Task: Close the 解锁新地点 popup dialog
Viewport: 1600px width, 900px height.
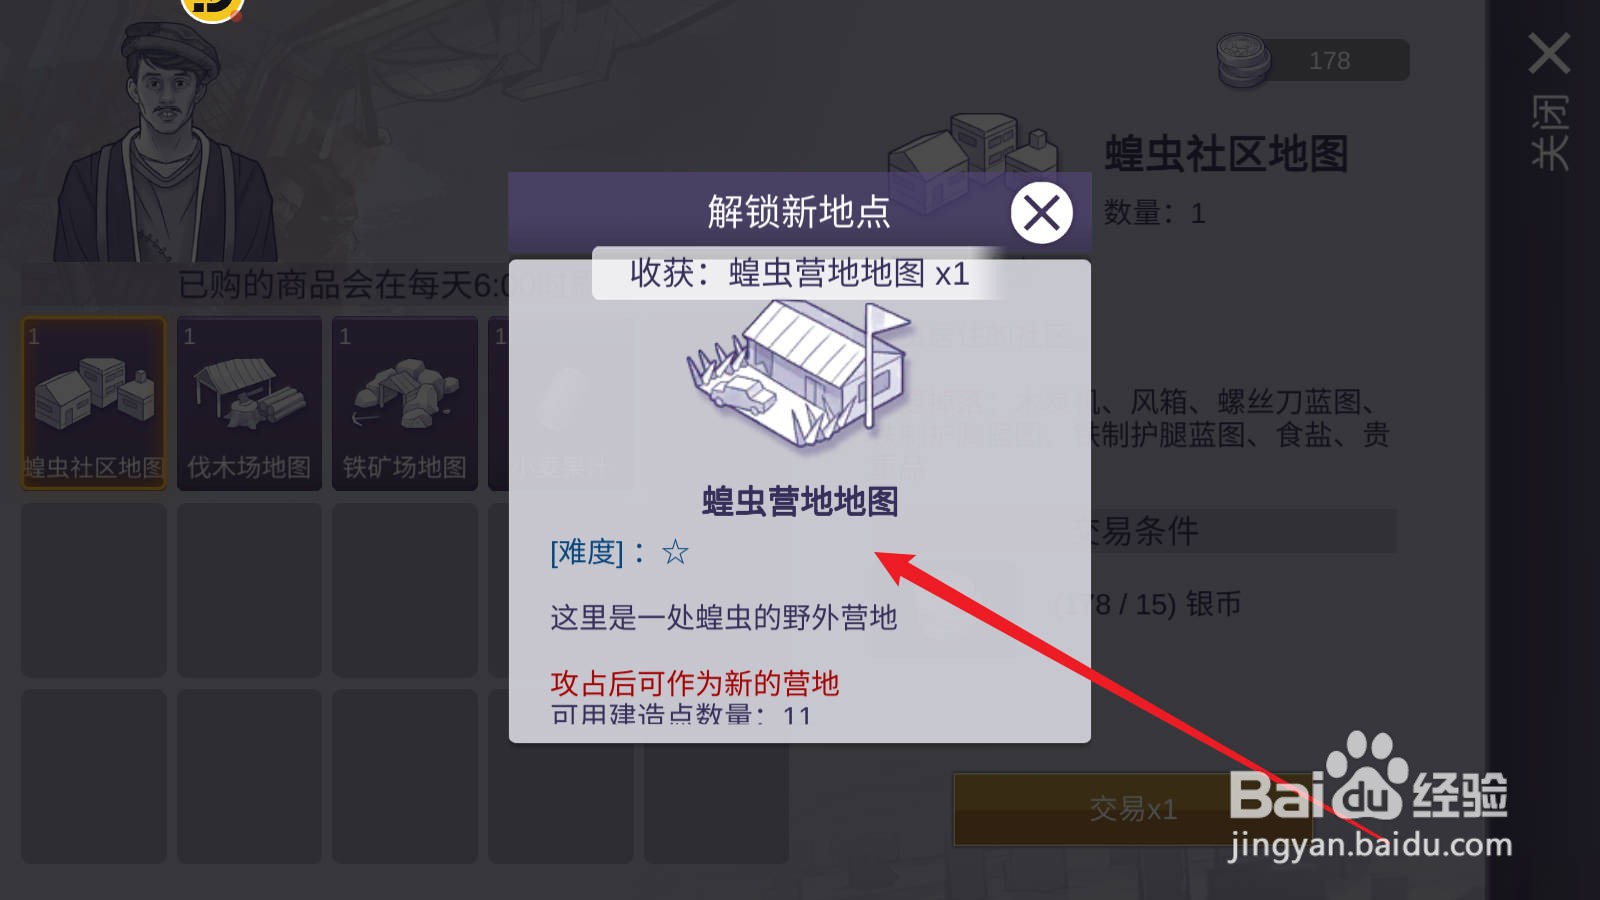Action: (1041, 213)
